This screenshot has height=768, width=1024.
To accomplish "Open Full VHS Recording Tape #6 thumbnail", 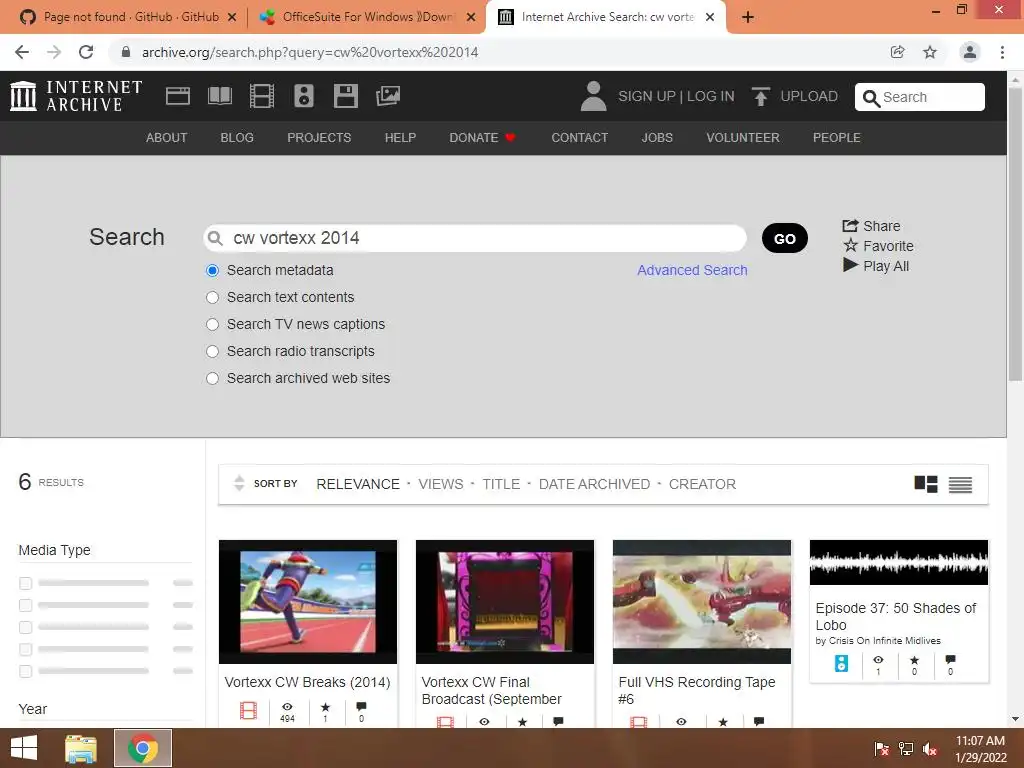I will coord(702,601).
